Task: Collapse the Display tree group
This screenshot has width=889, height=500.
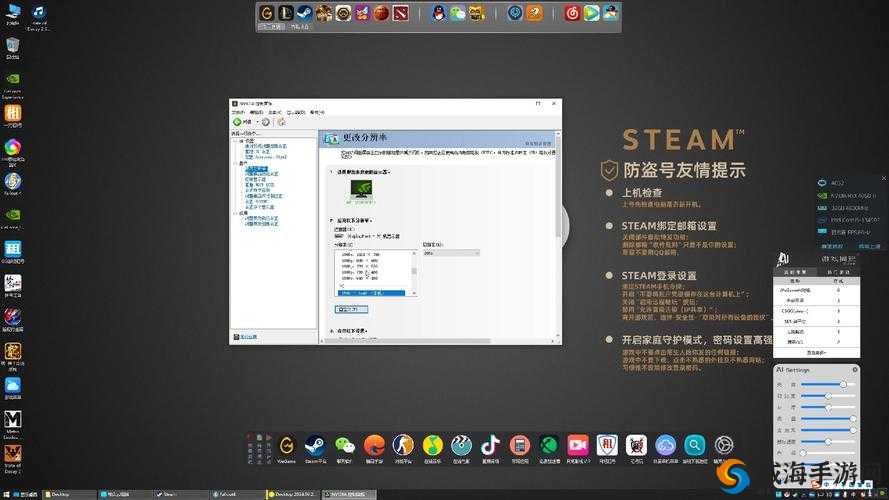Action: click(x=236, y=163)
